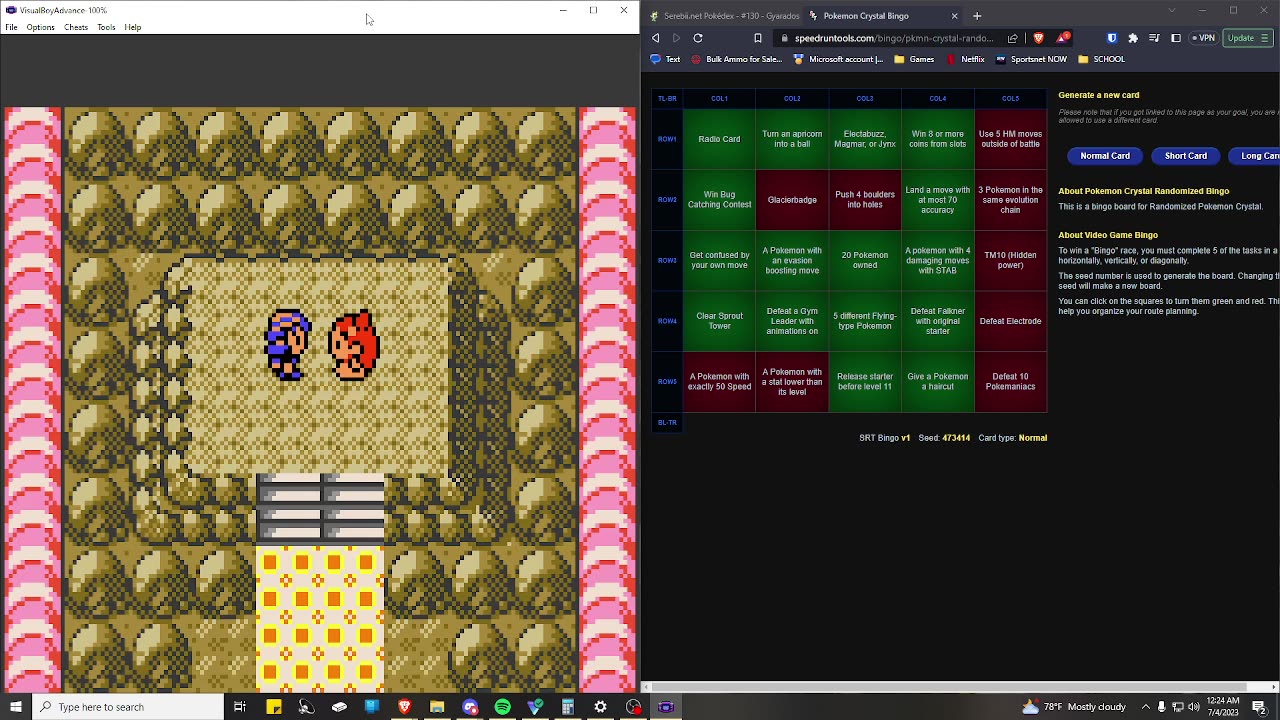Open Spotify from the taskbar
This screenshot has height=720, width=1280.
click(502, 707)
